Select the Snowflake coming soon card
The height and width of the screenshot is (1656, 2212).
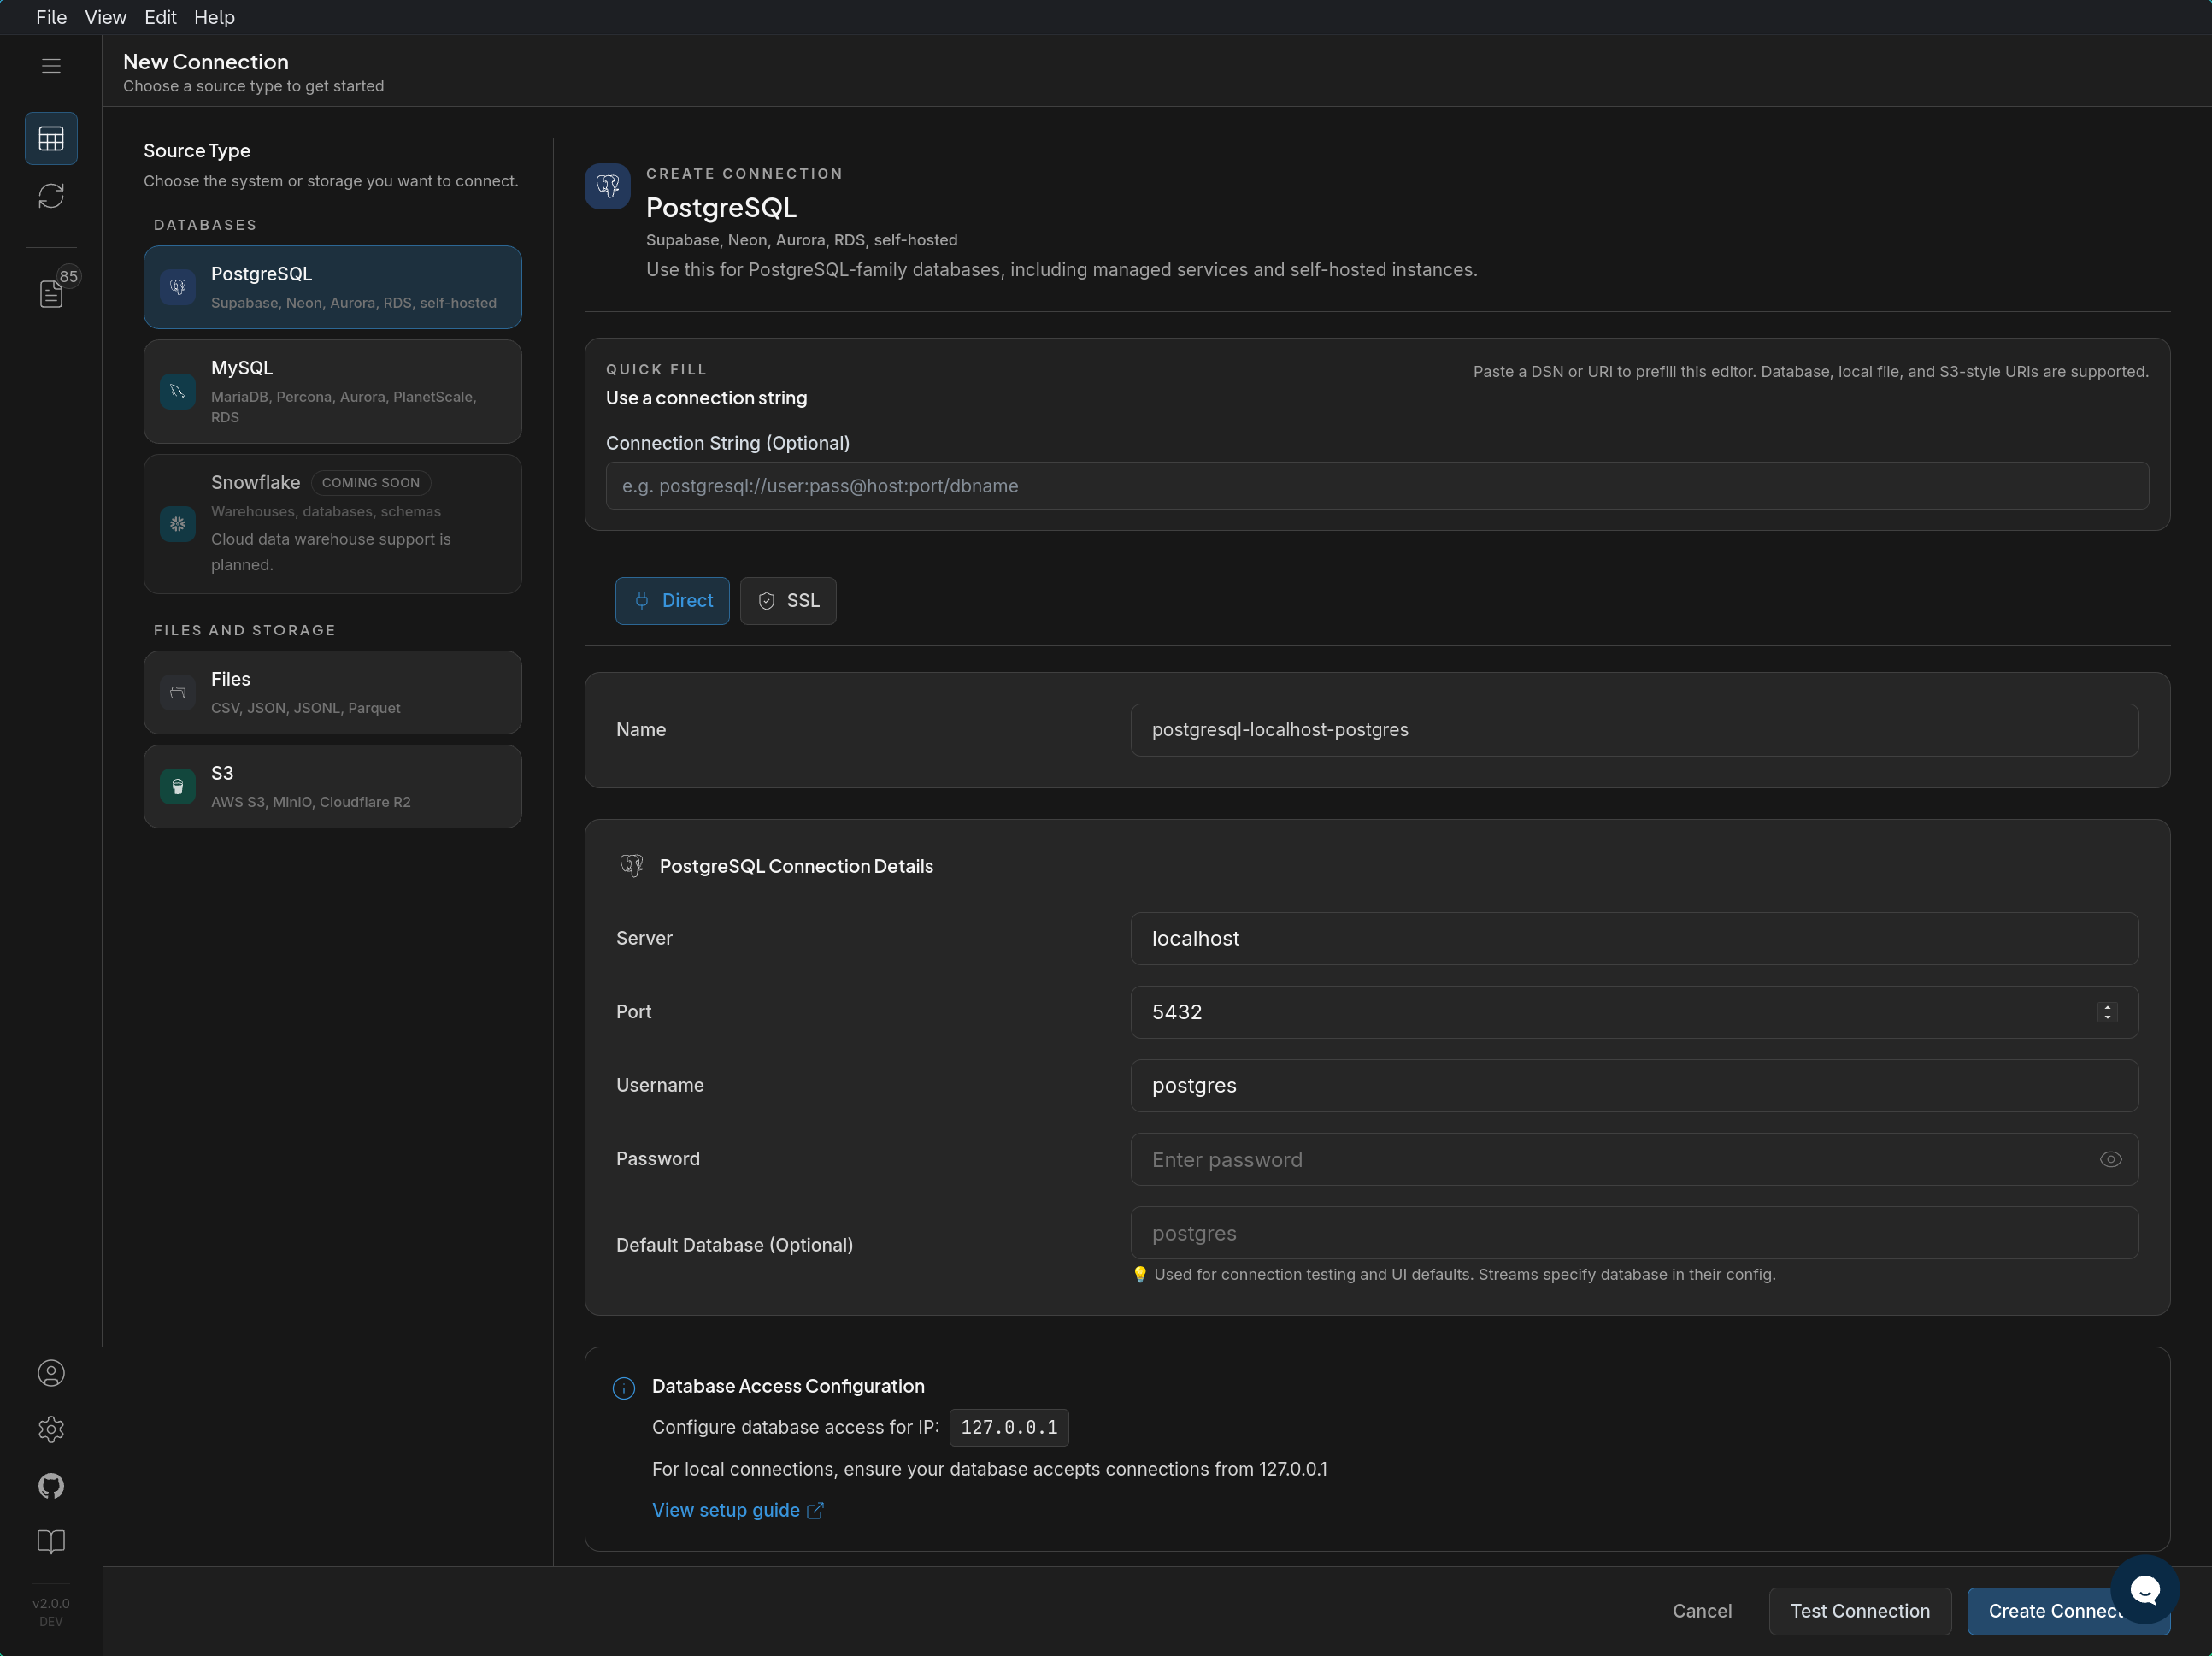pos(332,523)
